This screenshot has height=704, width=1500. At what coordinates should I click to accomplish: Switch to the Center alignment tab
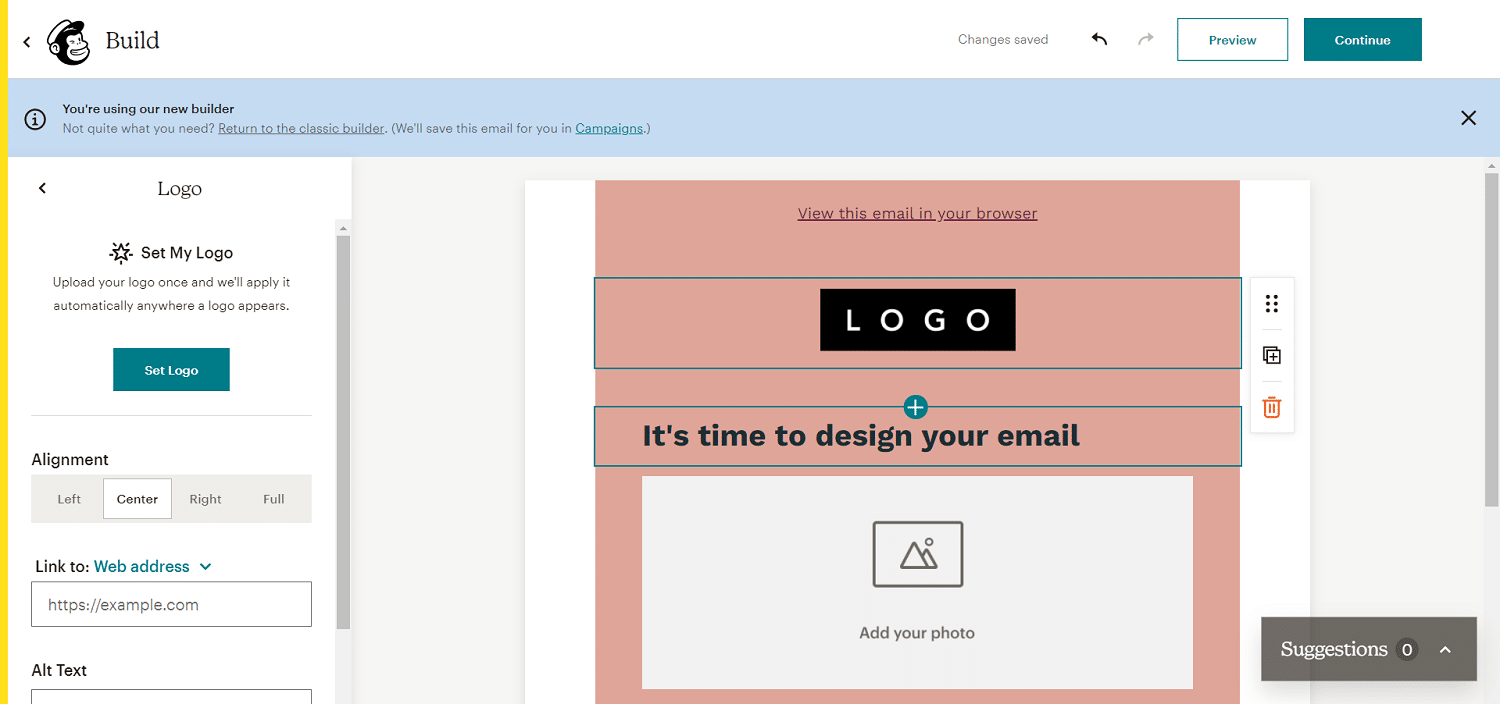point(137,498)
